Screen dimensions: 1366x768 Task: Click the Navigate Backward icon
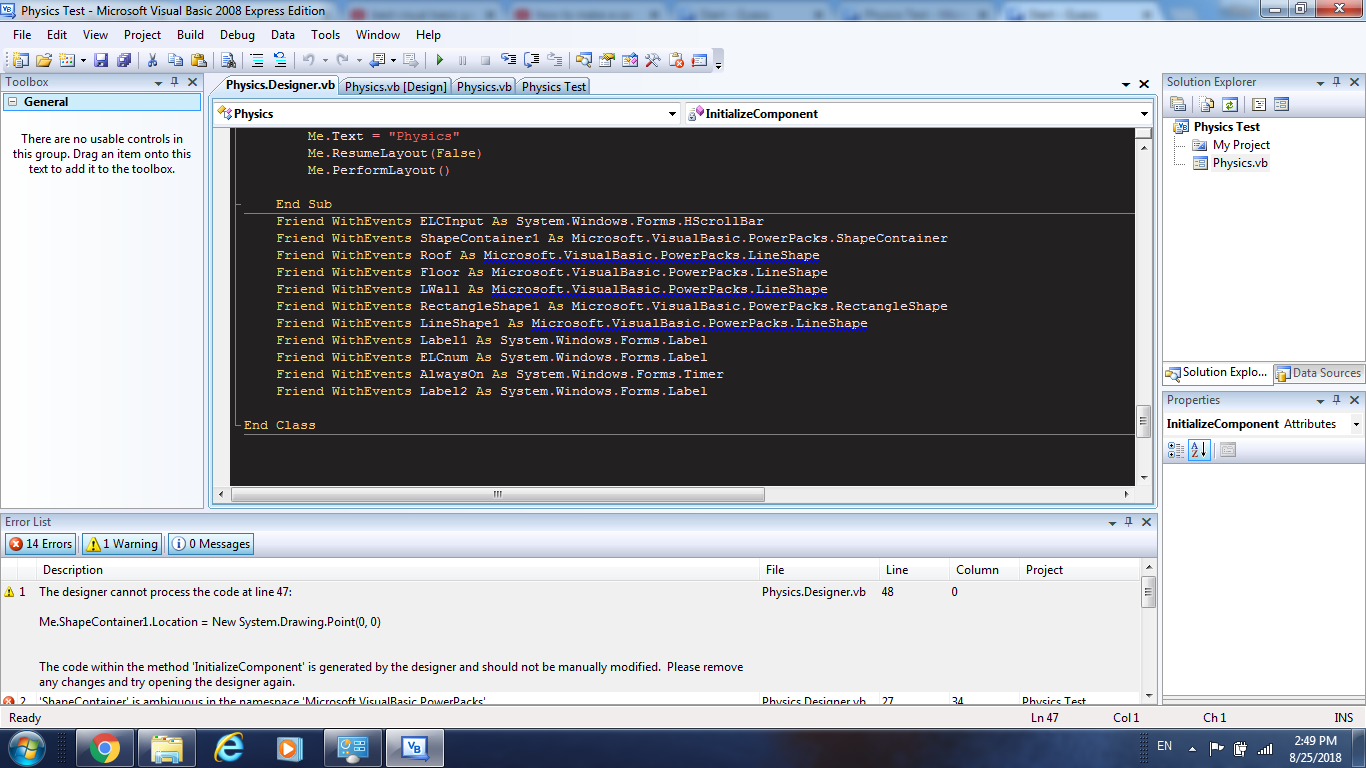pyautogui.click(x=377, y=60)
